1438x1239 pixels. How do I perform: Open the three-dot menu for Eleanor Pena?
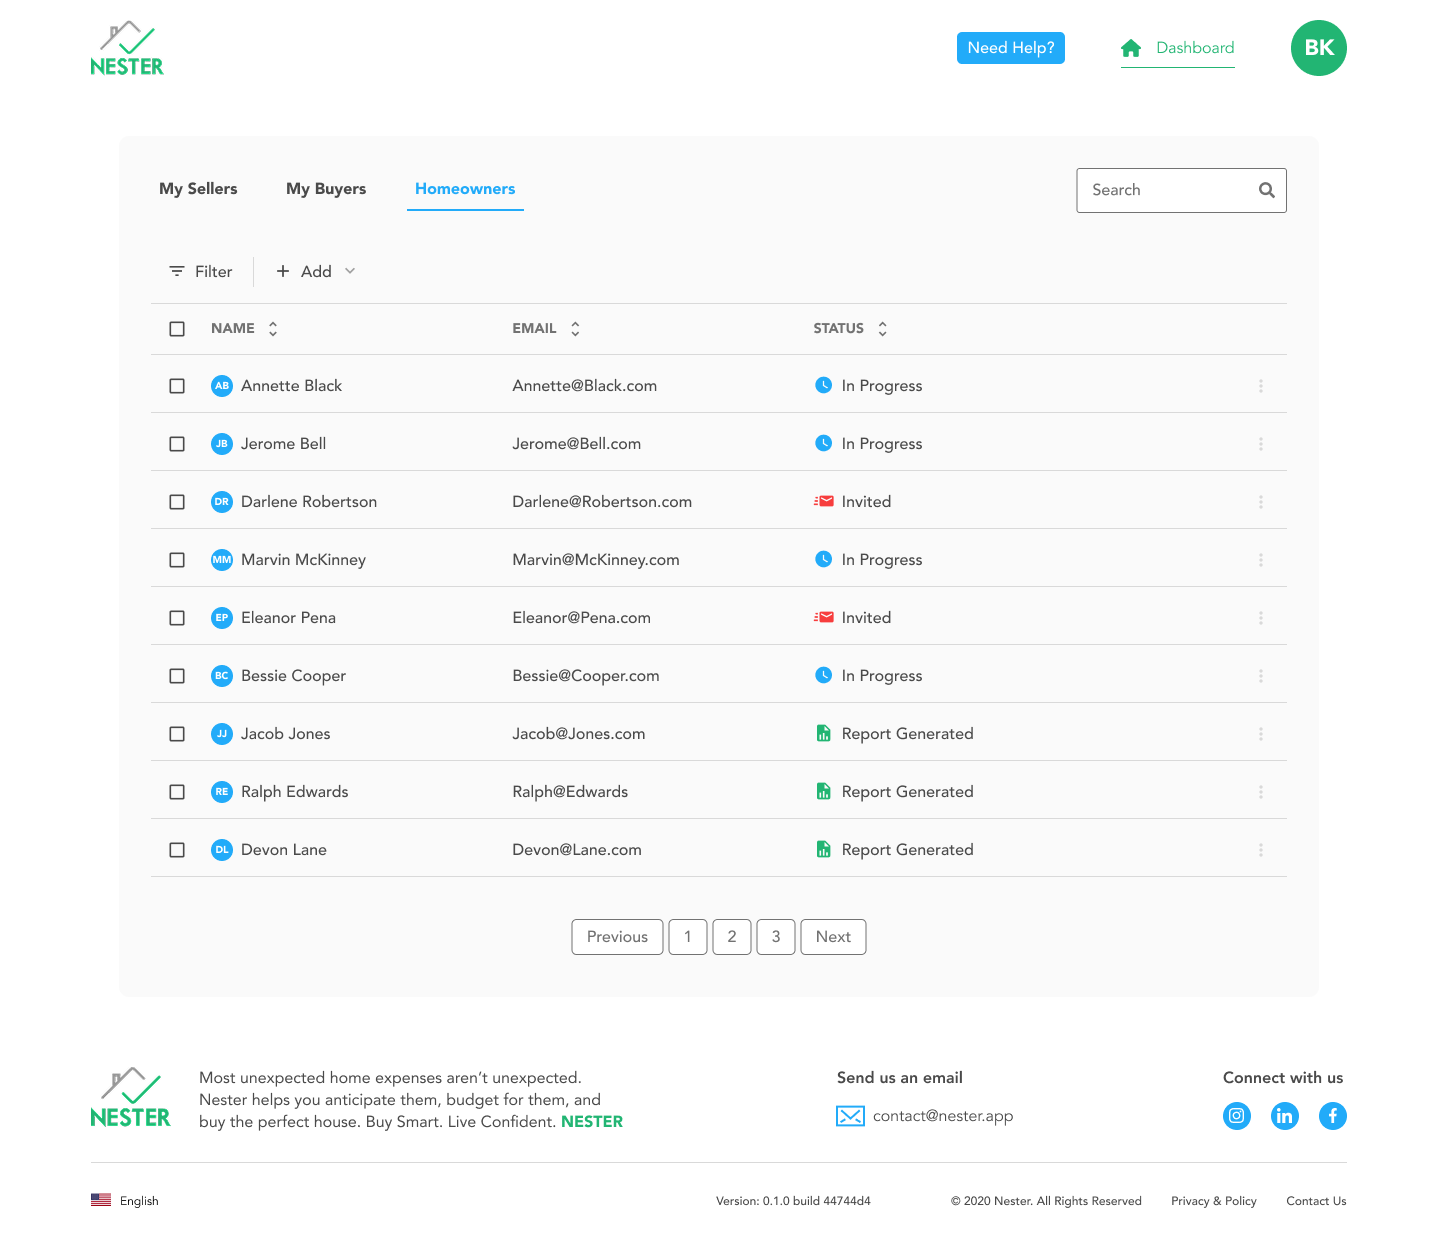(x=1261, y=617)
